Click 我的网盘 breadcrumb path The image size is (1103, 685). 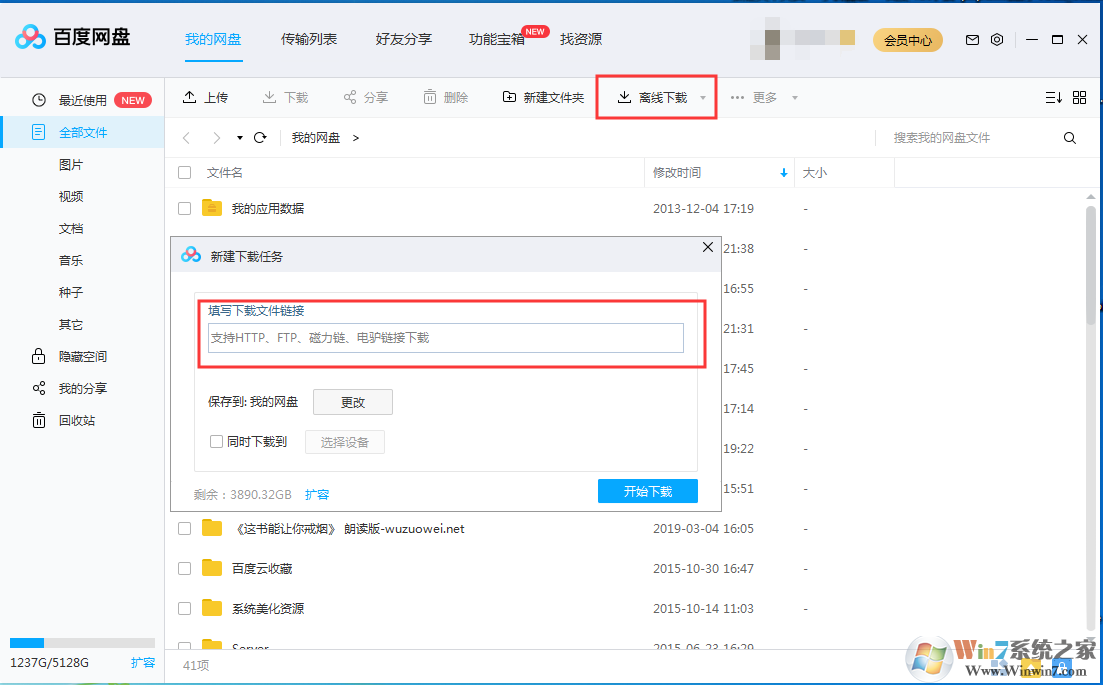point(316,138)
